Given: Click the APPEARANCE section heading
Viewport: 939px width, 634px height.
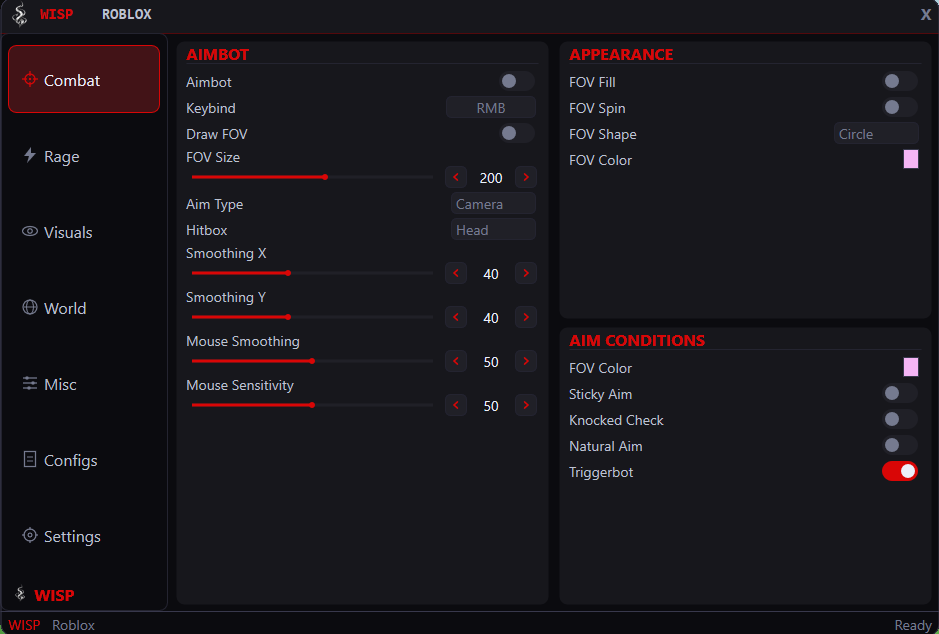Looking at the screenshot, I should pos(621,54).
